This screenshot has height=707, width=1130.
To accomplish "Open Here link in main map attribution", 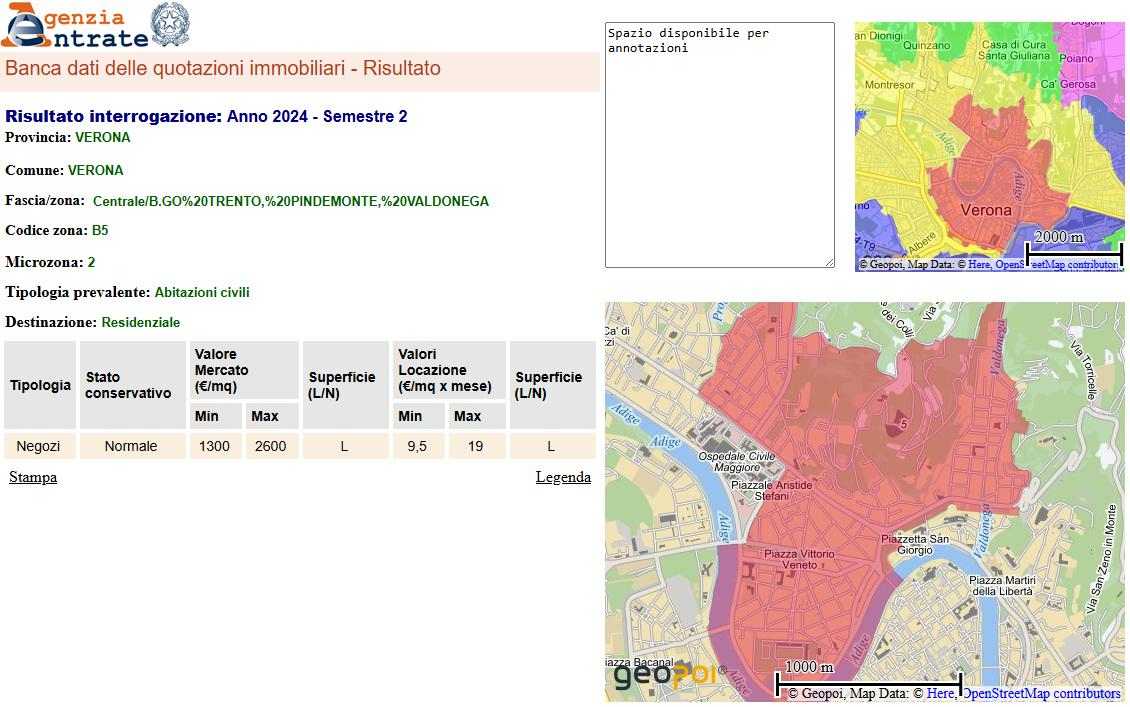I will pos(940,693).
